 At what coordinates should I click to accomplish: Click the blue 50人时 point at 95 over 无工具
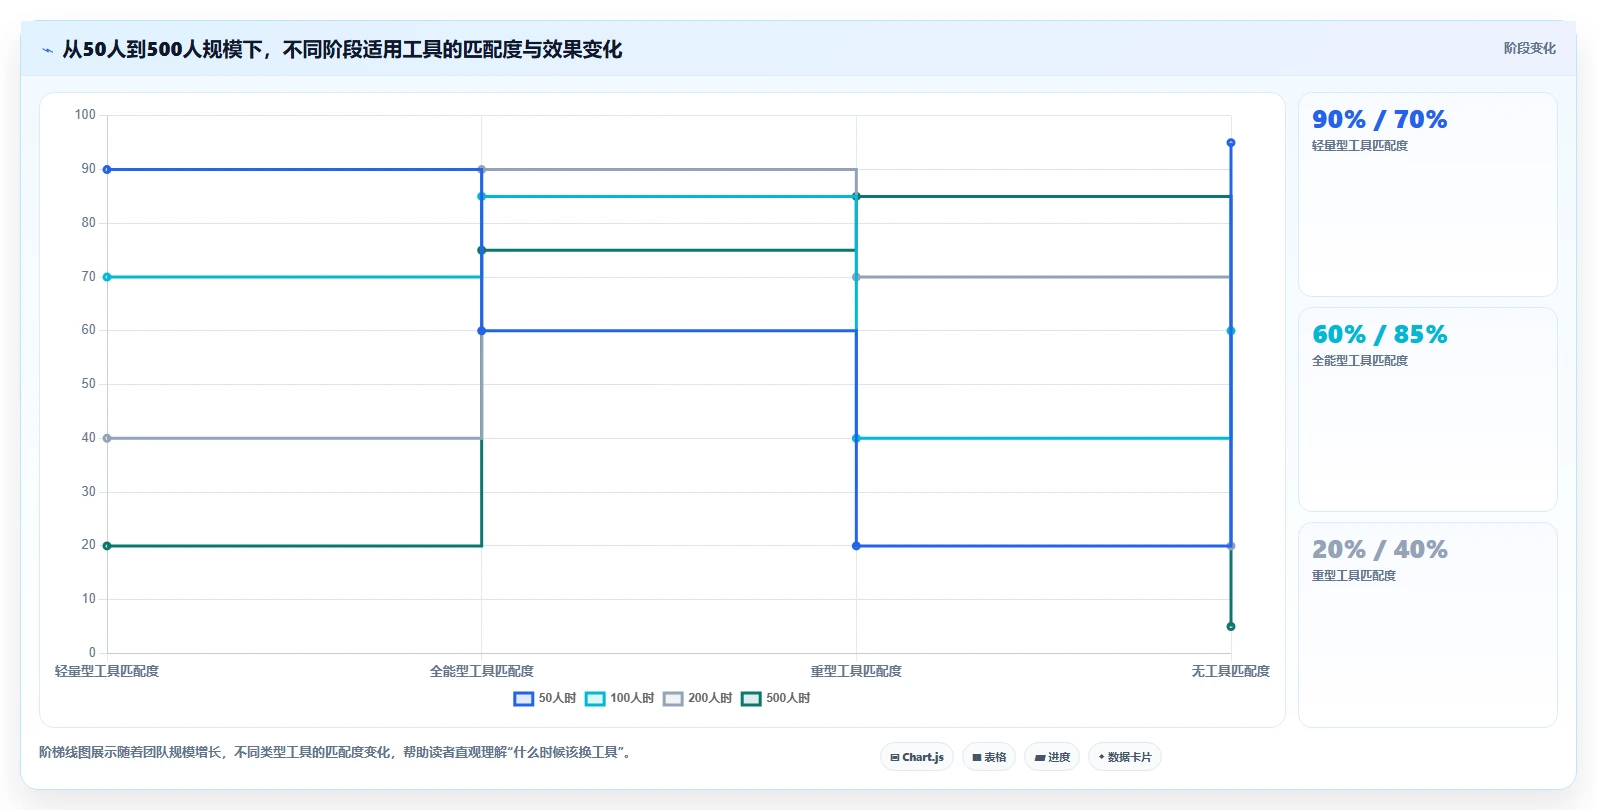point(1231,143)
